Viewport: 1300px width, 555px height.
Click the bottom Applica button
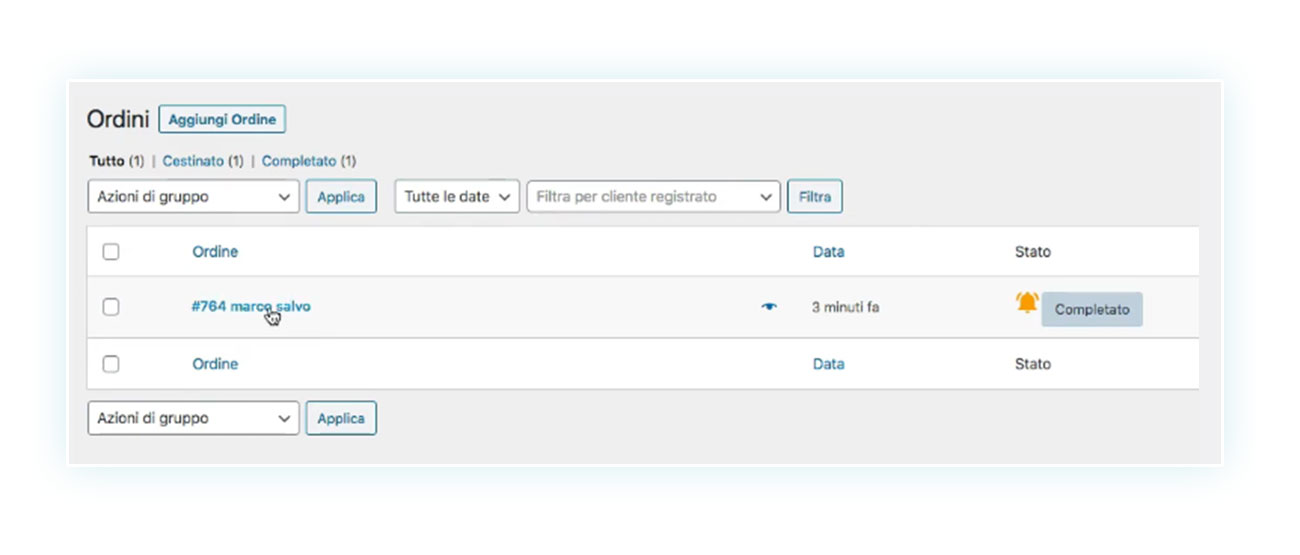(x=341, y=418)
